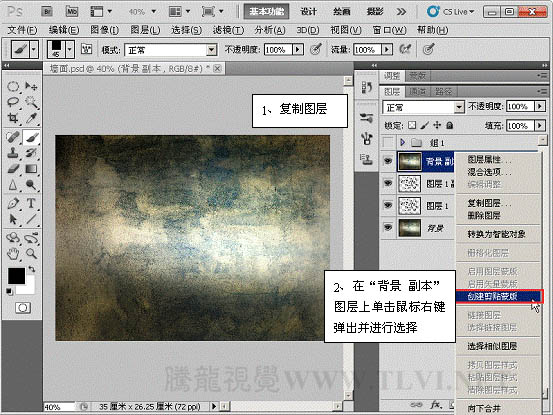Switch to the 设计 workspace

click(309, 12)
